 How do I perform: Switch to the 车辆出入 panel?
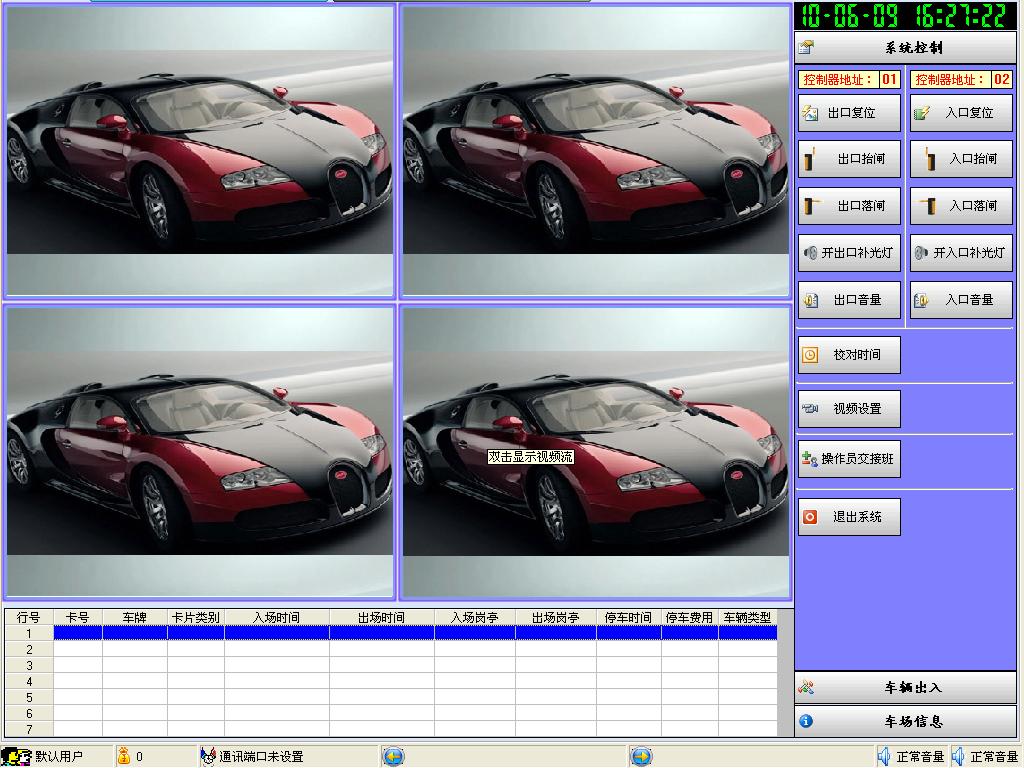pos(905,688)
